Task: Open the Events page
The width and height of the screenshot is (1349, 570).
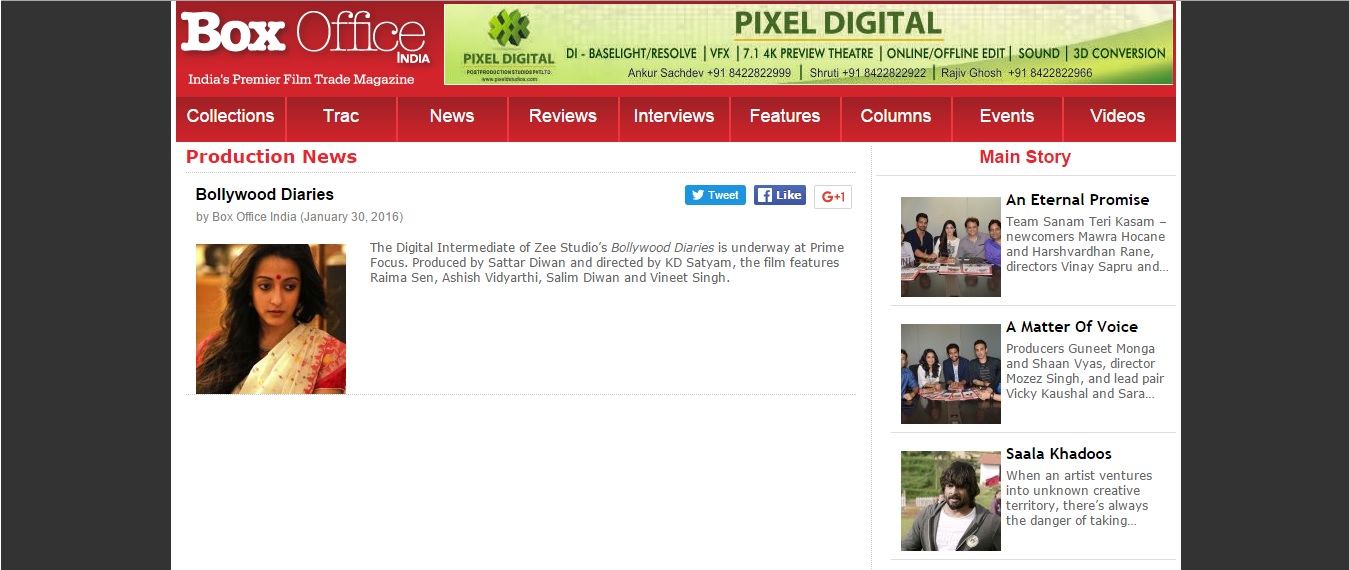Action: click(1007, 116)
